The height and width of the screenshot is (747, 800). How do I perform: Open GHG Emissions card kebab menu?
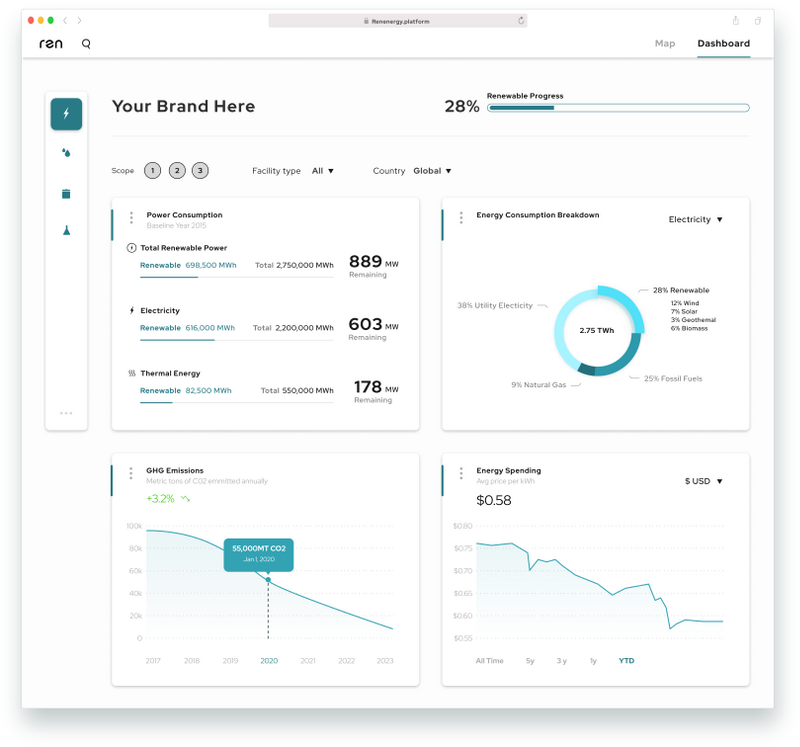pos(131,473)
